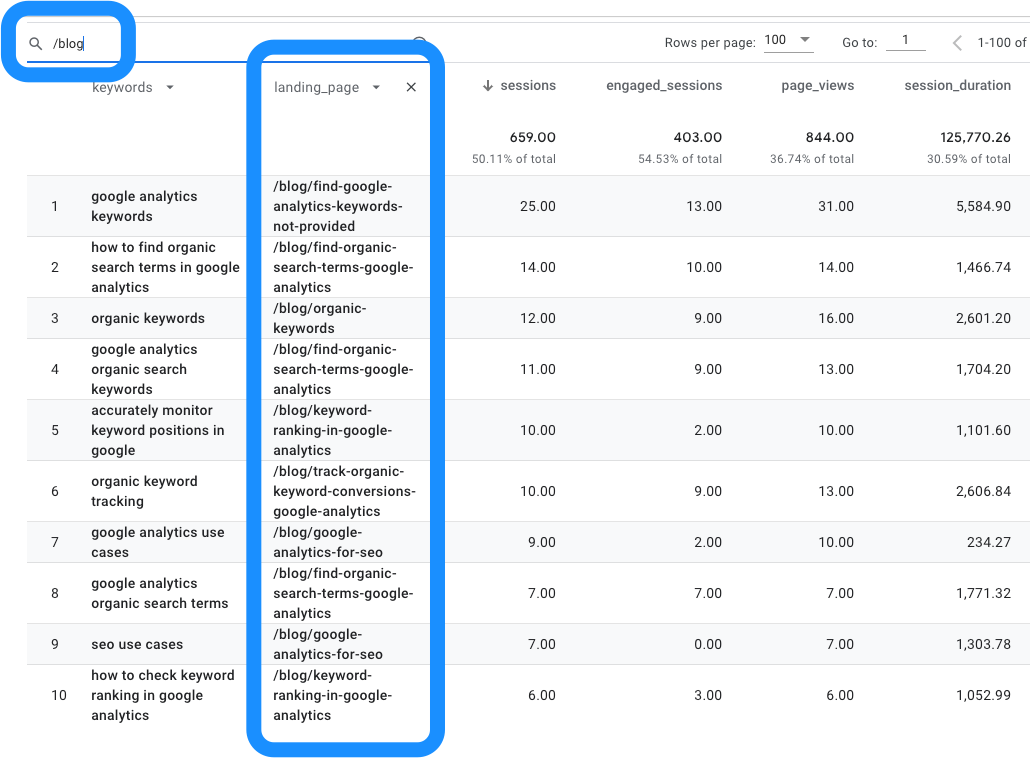Click sessions total 659.00
1030x758 pixels.
(532, 137)
